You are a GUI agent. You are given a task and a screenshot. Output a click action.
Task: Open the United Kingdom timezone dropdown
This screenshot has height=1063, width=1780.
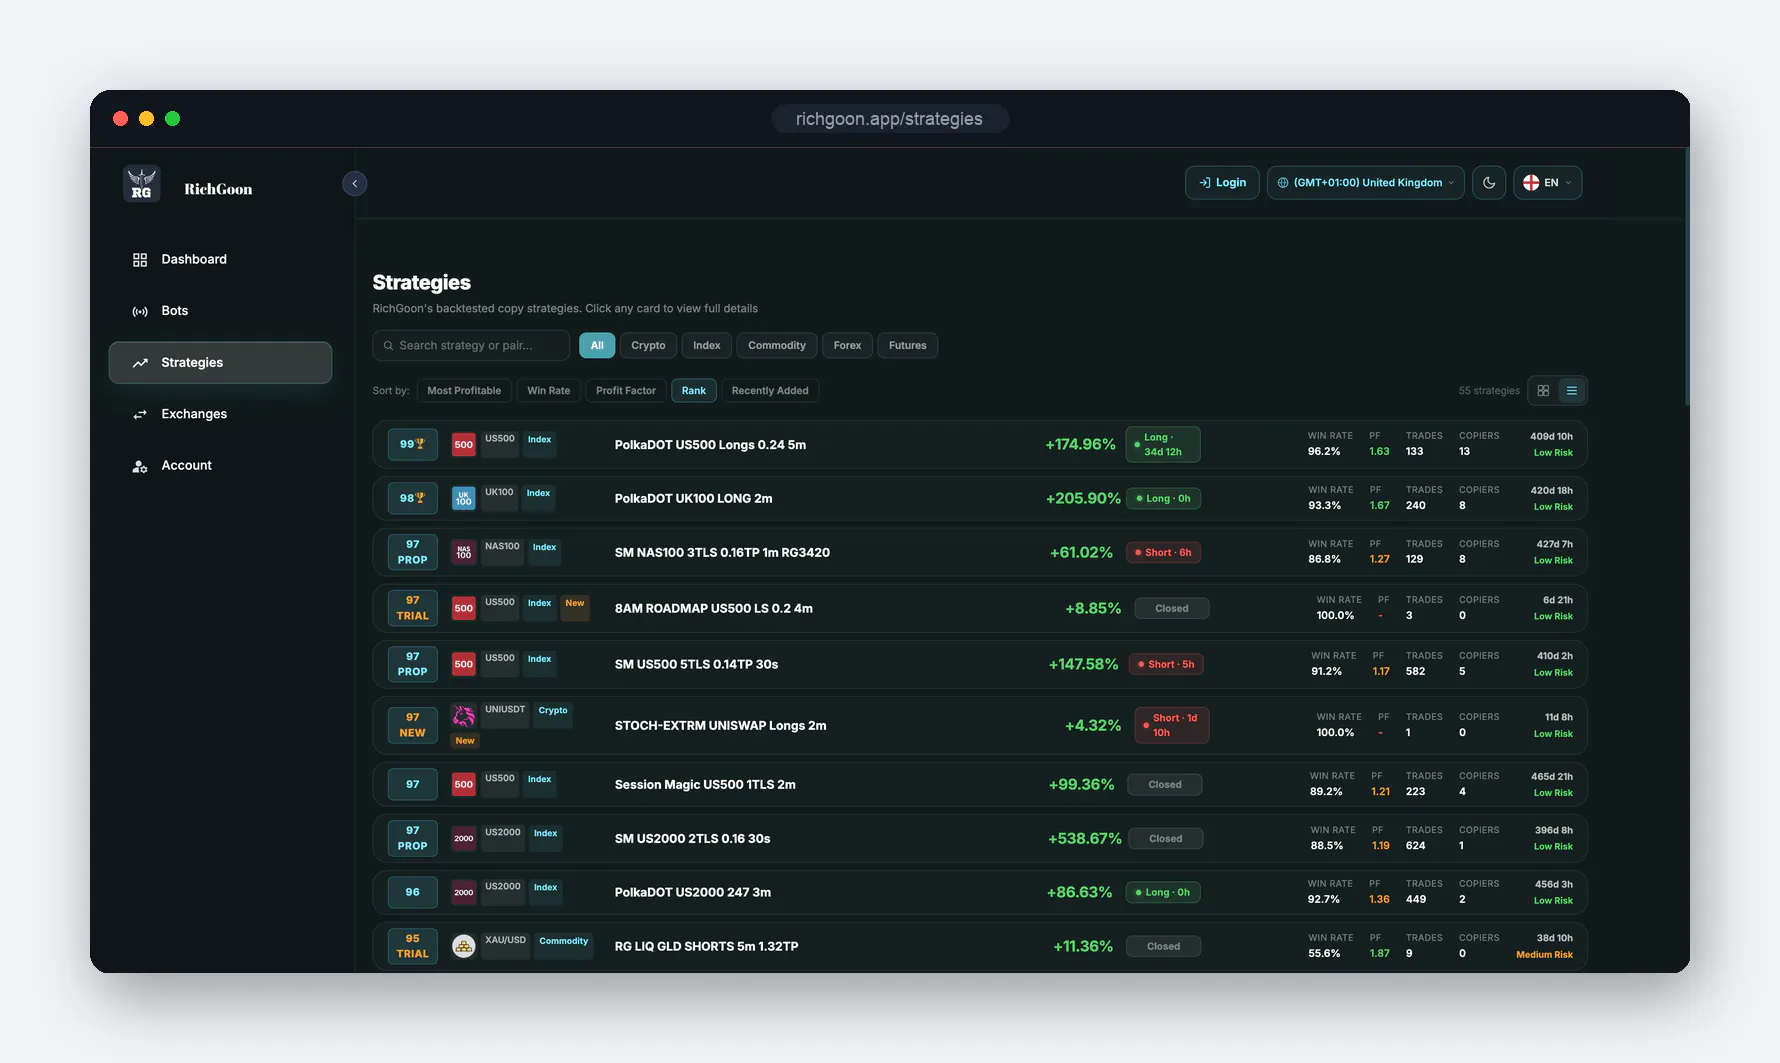pyautogui.click(x=1366, y=183)
